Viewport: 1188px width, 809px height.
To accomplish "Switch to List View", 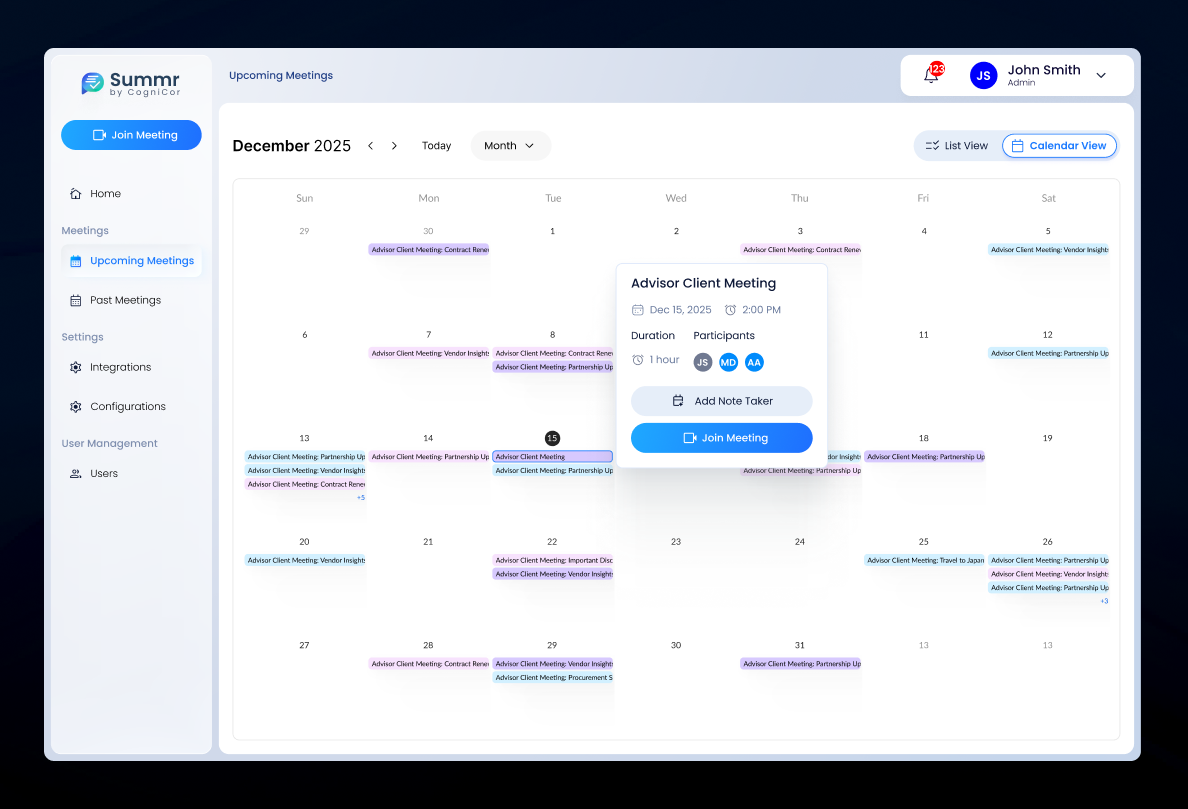I will pos(957,146).
